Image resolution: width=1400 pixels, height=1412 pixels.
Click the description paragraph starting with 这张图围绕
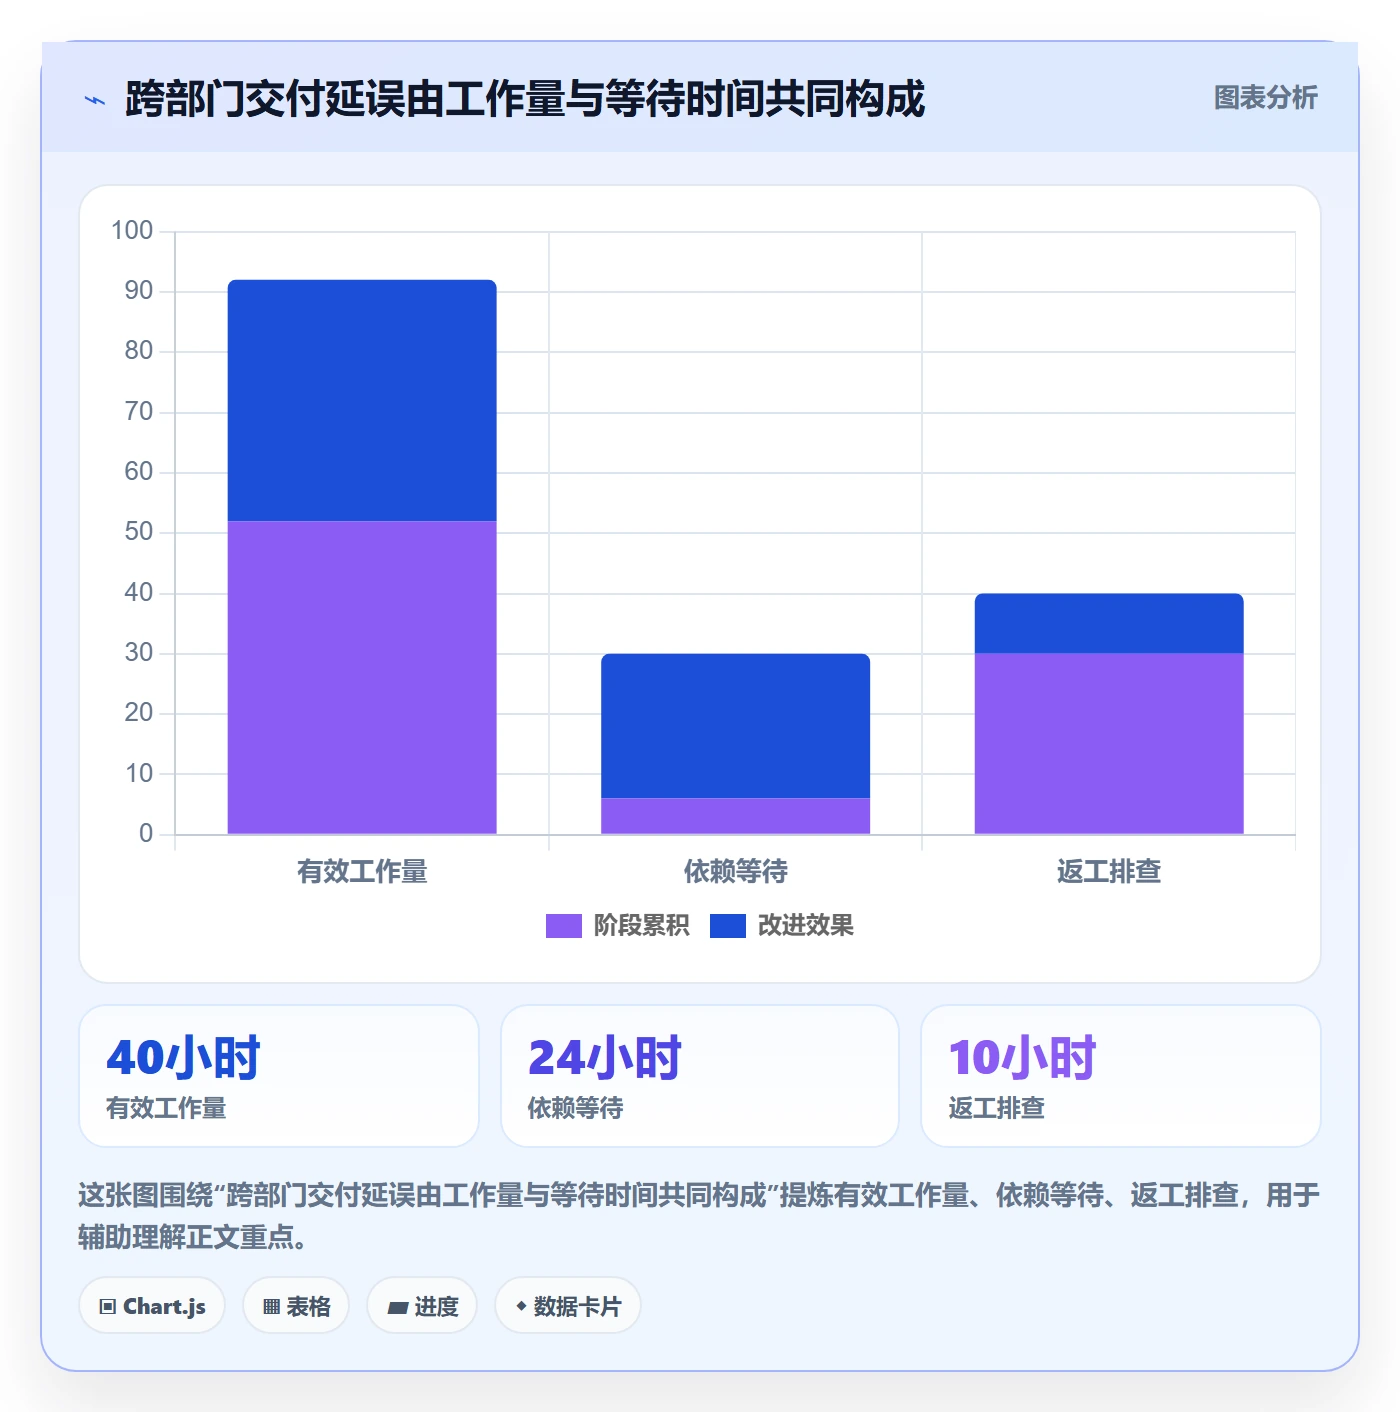click(x=699, y=1216)
